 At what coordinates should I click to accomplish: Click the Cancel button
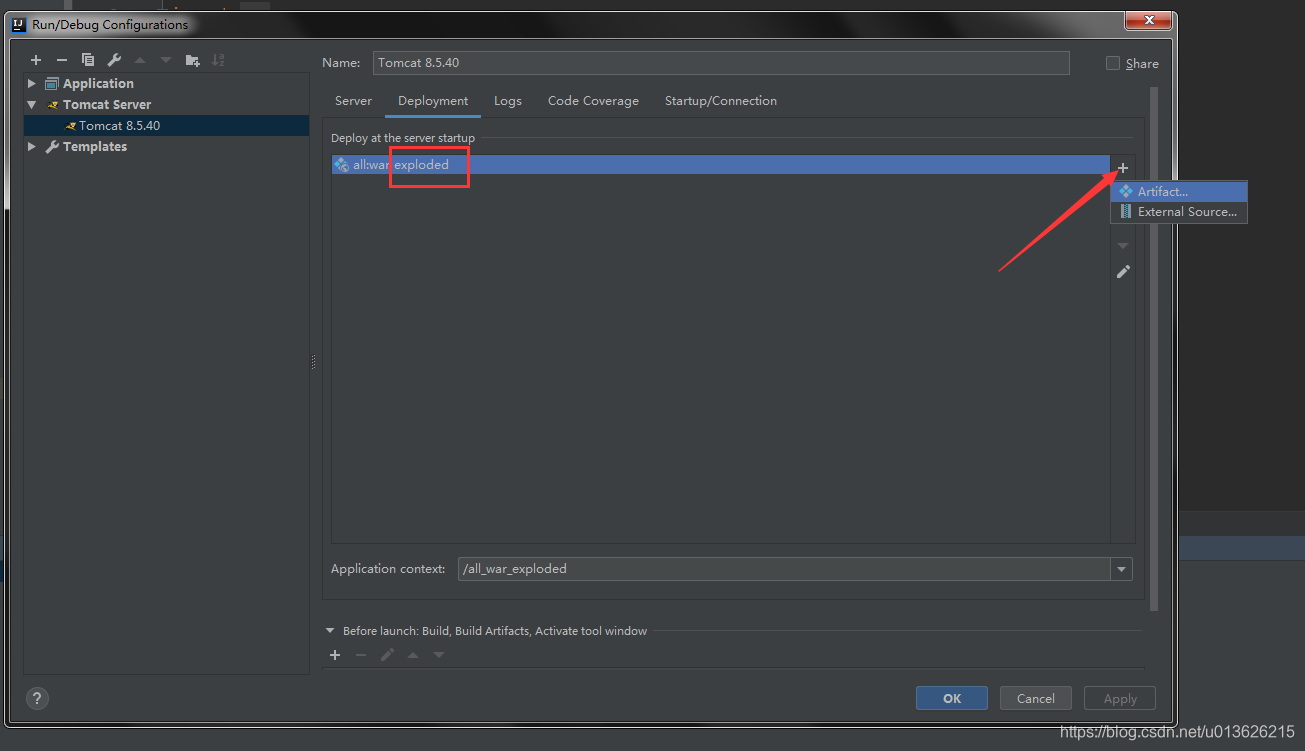pos(1036,698)
